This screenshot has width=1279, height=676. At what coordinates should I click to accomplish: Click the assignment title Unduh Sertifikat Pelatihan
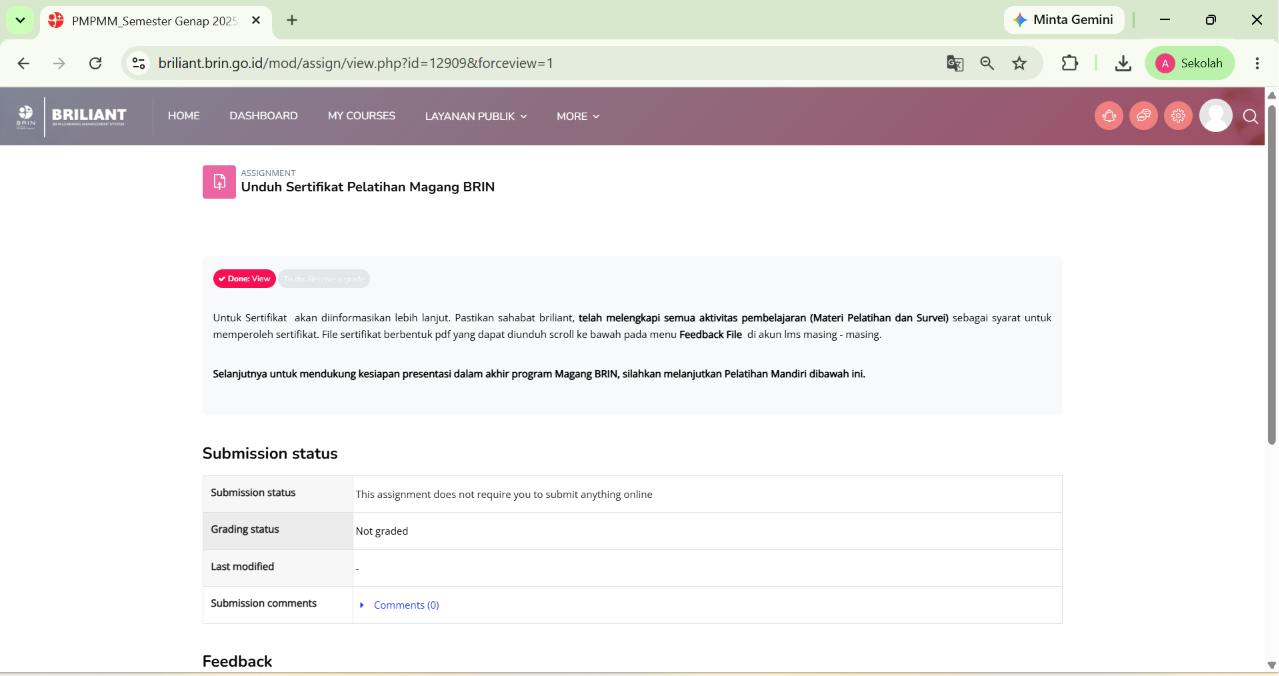pyautogui.click(x=368, y=187)
